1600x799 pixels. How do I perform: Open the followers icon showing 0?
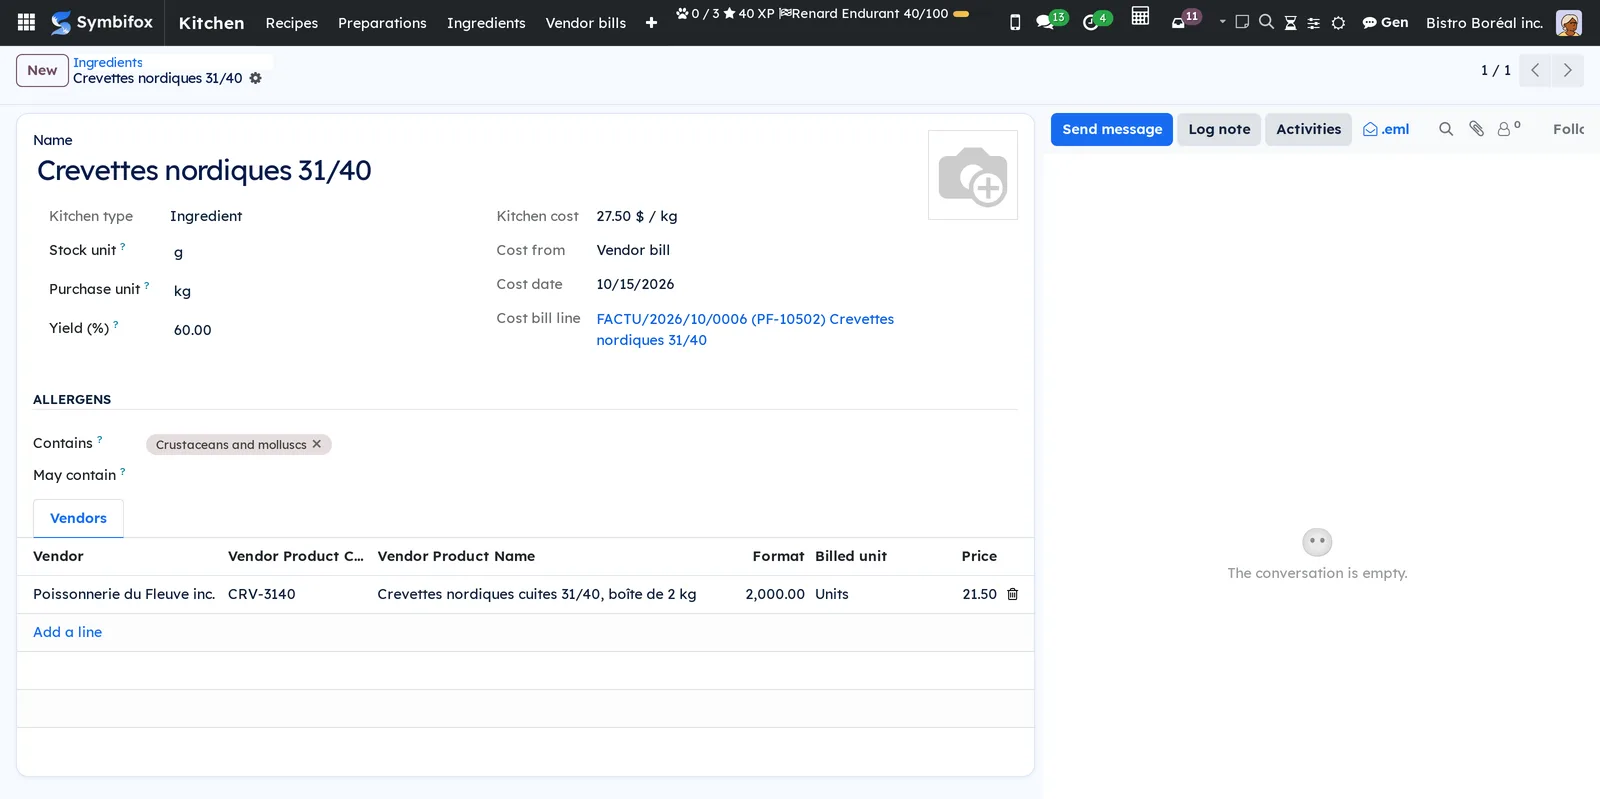[x=1508, y=129]
